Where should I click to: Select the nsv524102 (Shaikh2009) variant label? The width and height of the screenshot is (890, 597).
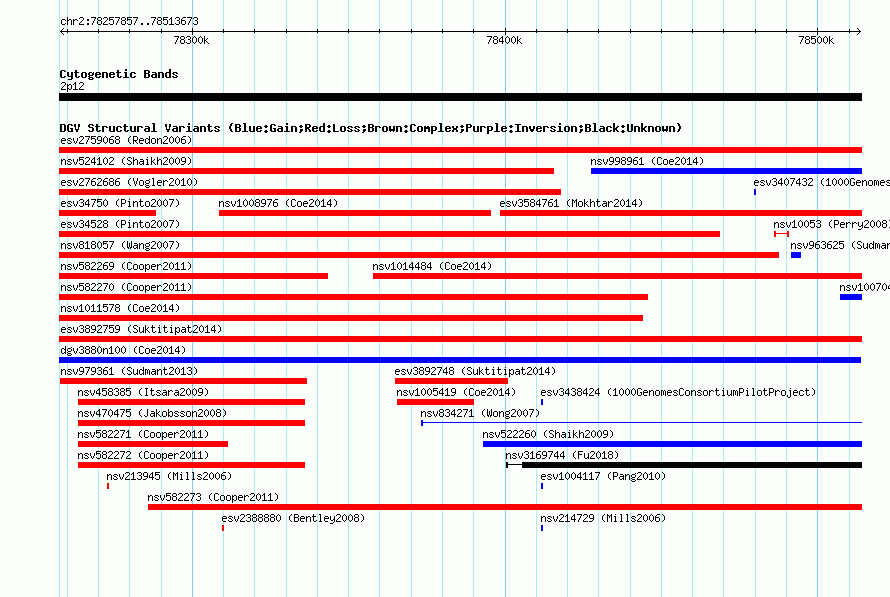pos(126,161)
